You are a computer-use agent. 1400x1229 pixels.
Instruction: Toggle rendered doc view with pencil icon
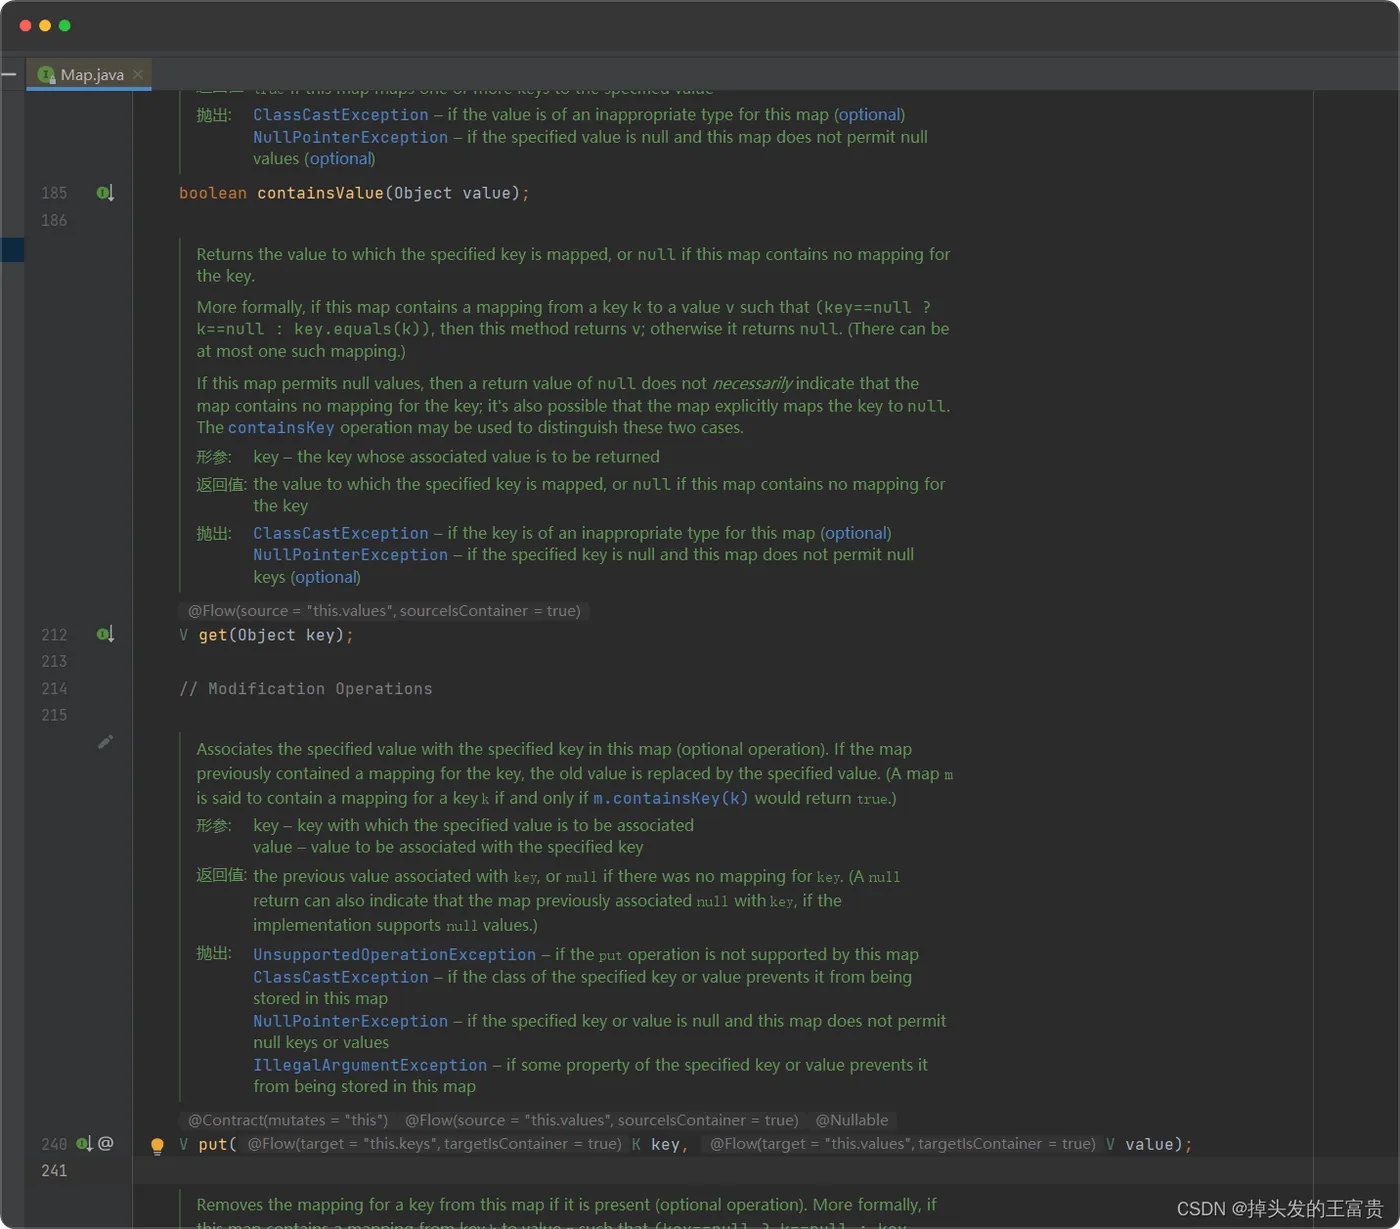pos(105,742)
